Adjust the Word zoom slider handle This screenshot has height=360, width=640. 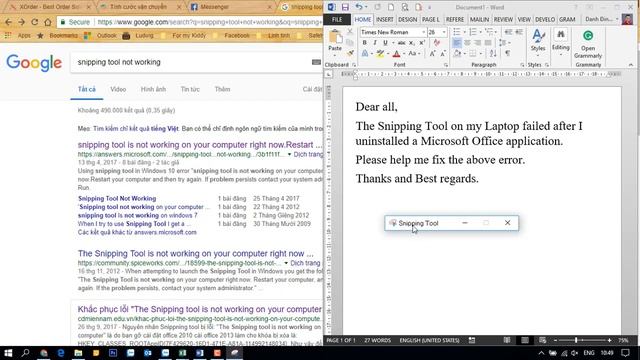[x=576, y=340]
